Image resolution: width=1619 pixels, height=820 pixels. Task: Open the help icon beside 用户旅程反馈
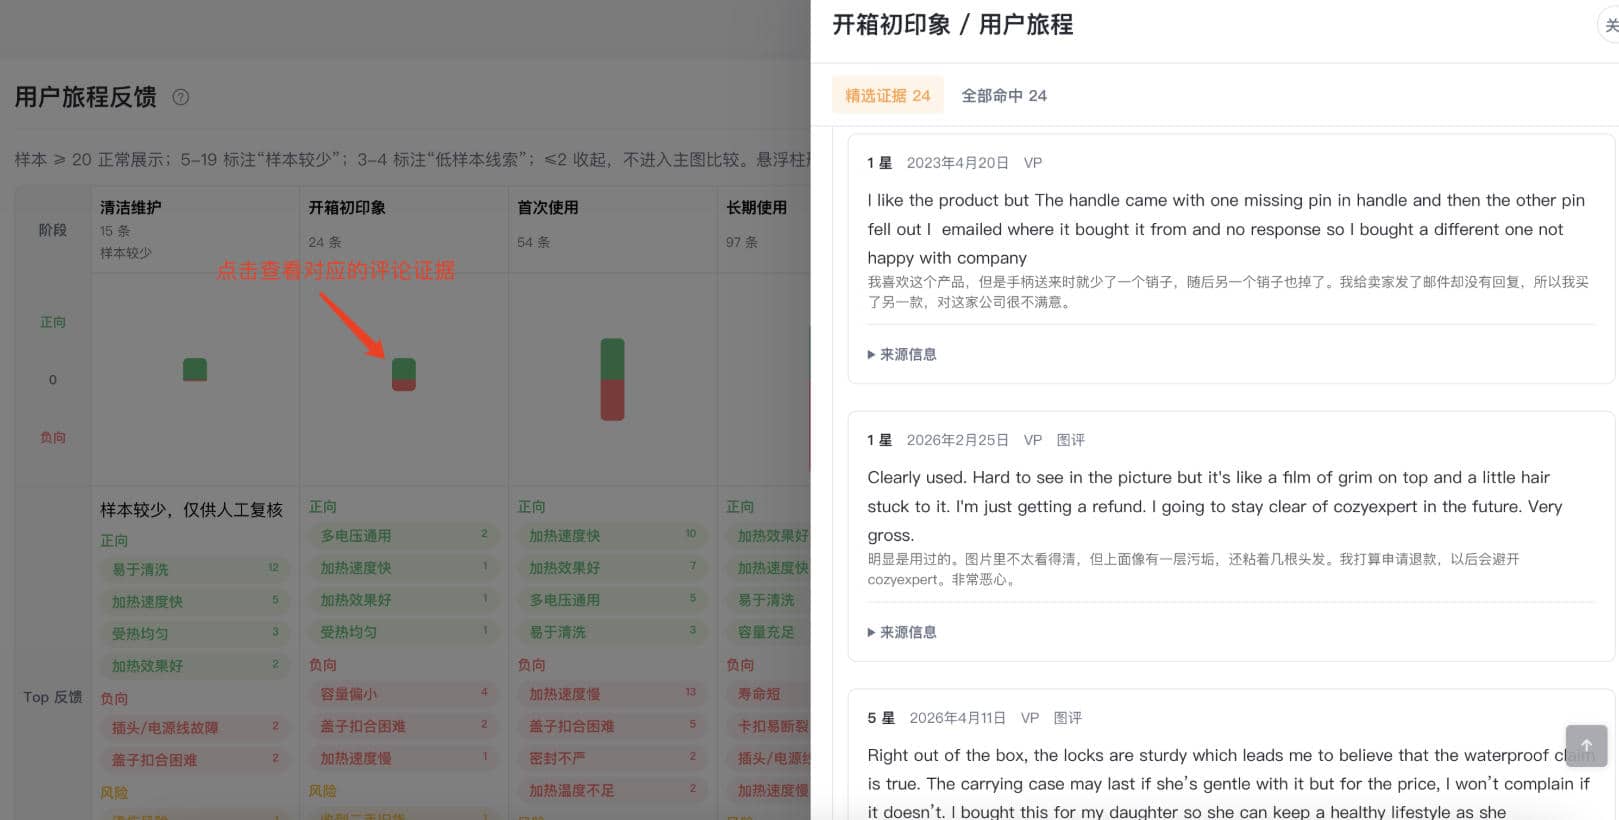(x=181, y=97)
